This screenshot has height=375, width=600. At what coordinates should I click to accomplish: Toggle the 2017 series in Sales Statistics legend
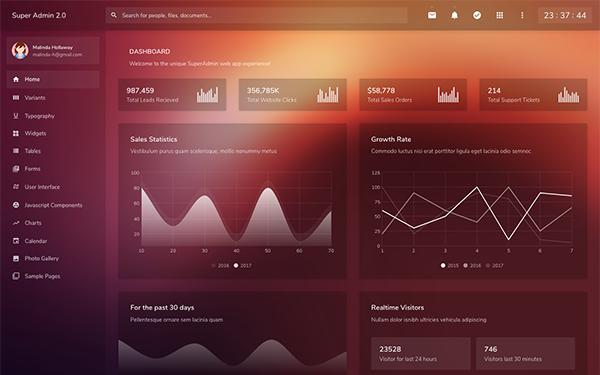(x=243, y=265)
